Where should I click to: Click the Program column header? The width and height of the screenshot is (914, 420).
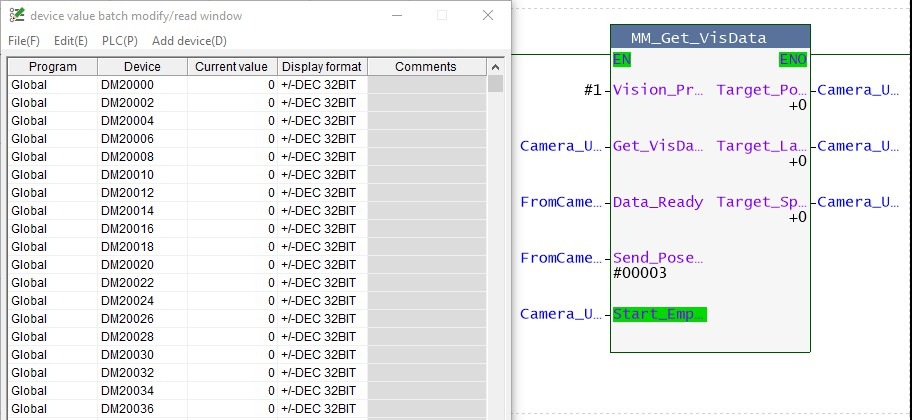click(x=52, y=67)
